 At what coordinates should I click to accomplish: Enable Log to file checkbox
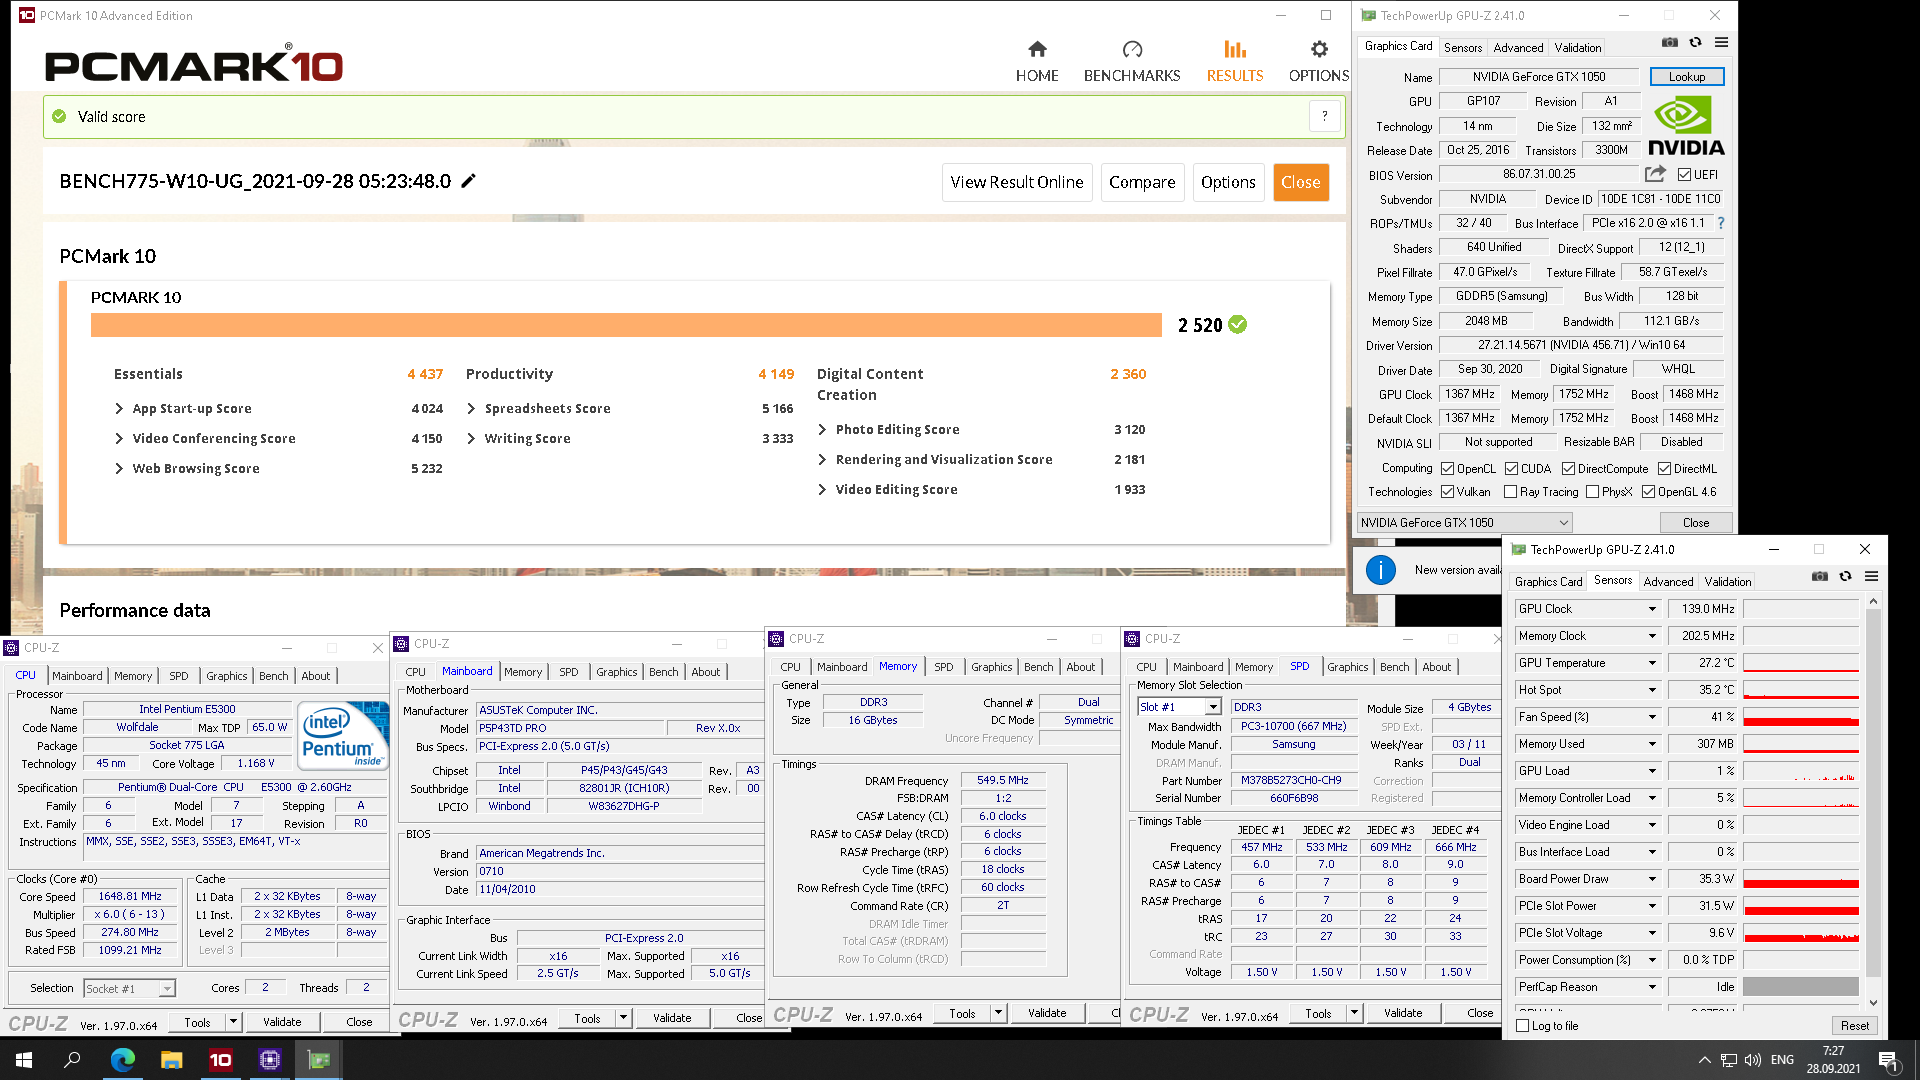click(1523, 1026)
